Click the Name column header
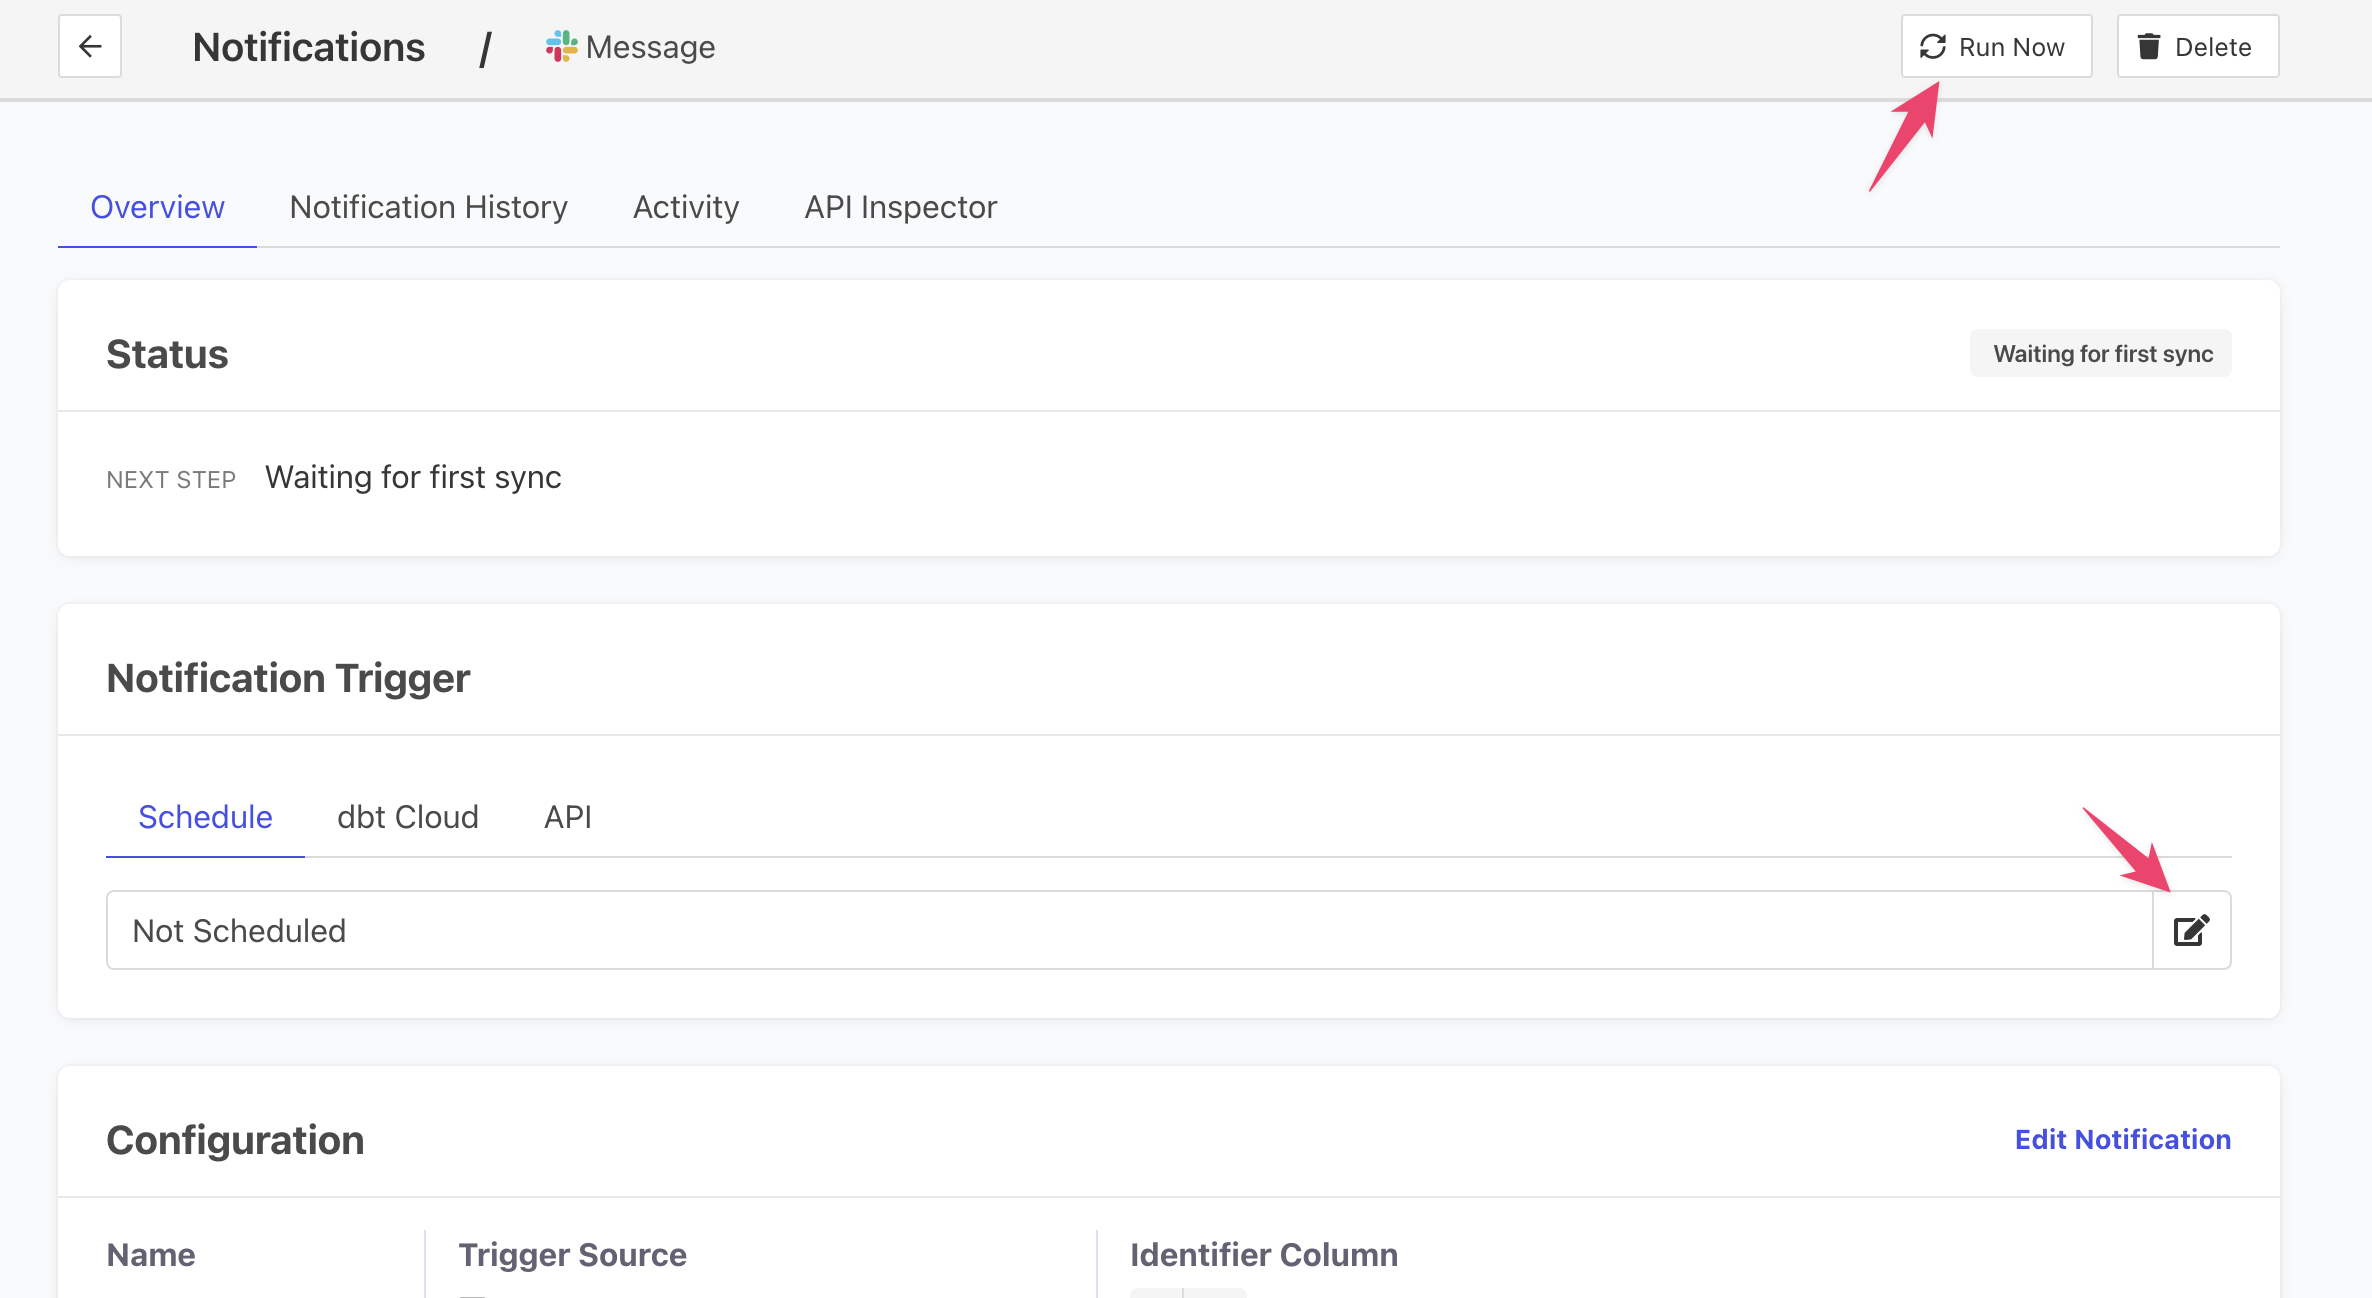2372x1298 pixels. coord(151,1255)
